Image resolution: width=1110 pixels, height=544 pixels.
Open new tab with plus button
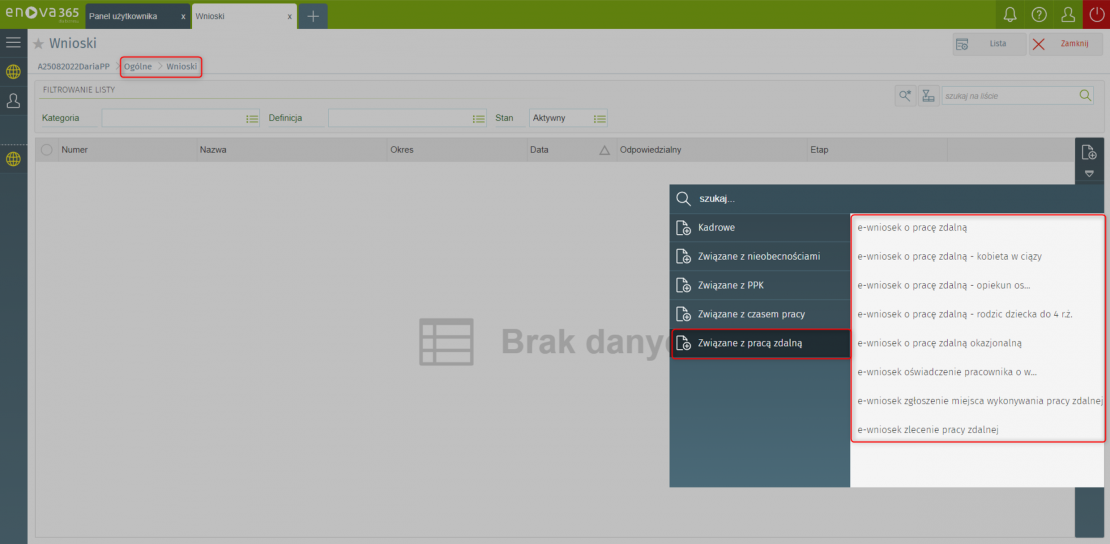[x=313, y=16]
